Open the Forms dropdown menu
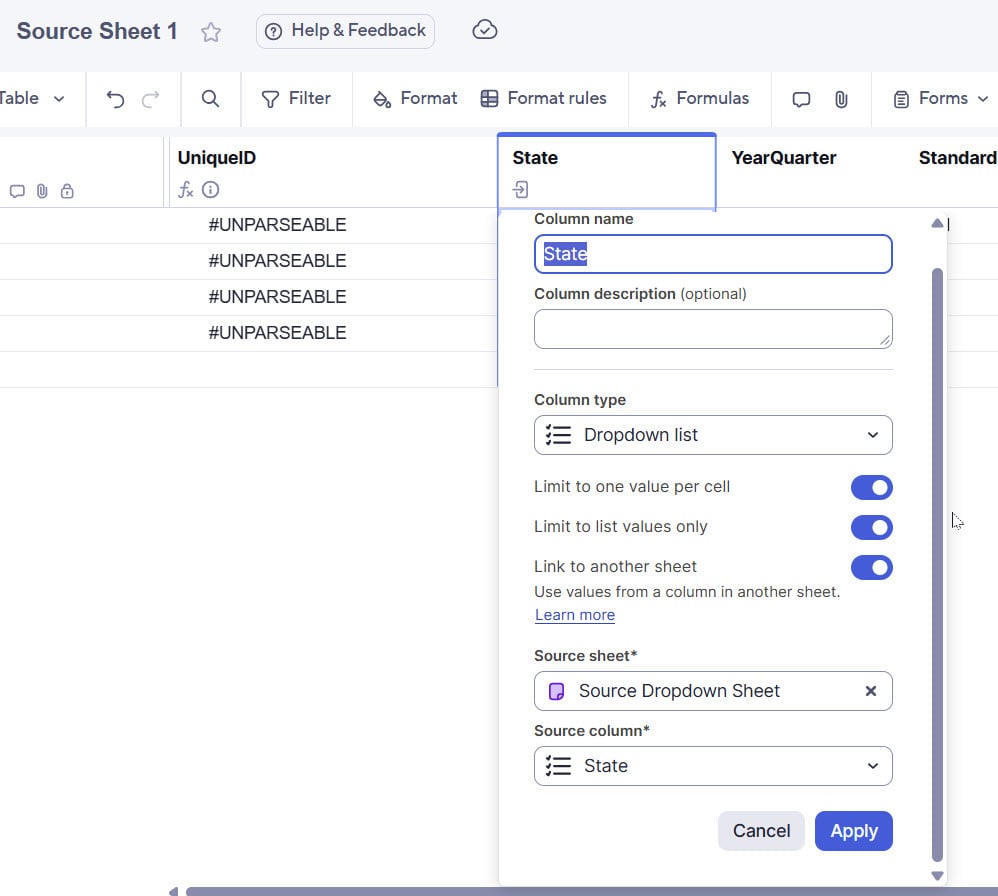Image resolution: width=998 pixels, height=896 pixels. [x=940, y=99]
